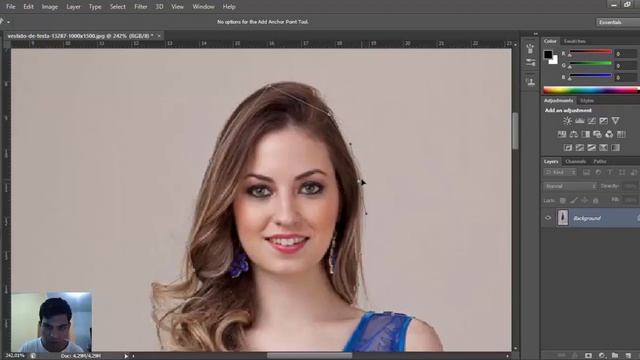Create new fill or adjustment layer
The height and width of the screenshot is (360, 640).
(602, 356)
